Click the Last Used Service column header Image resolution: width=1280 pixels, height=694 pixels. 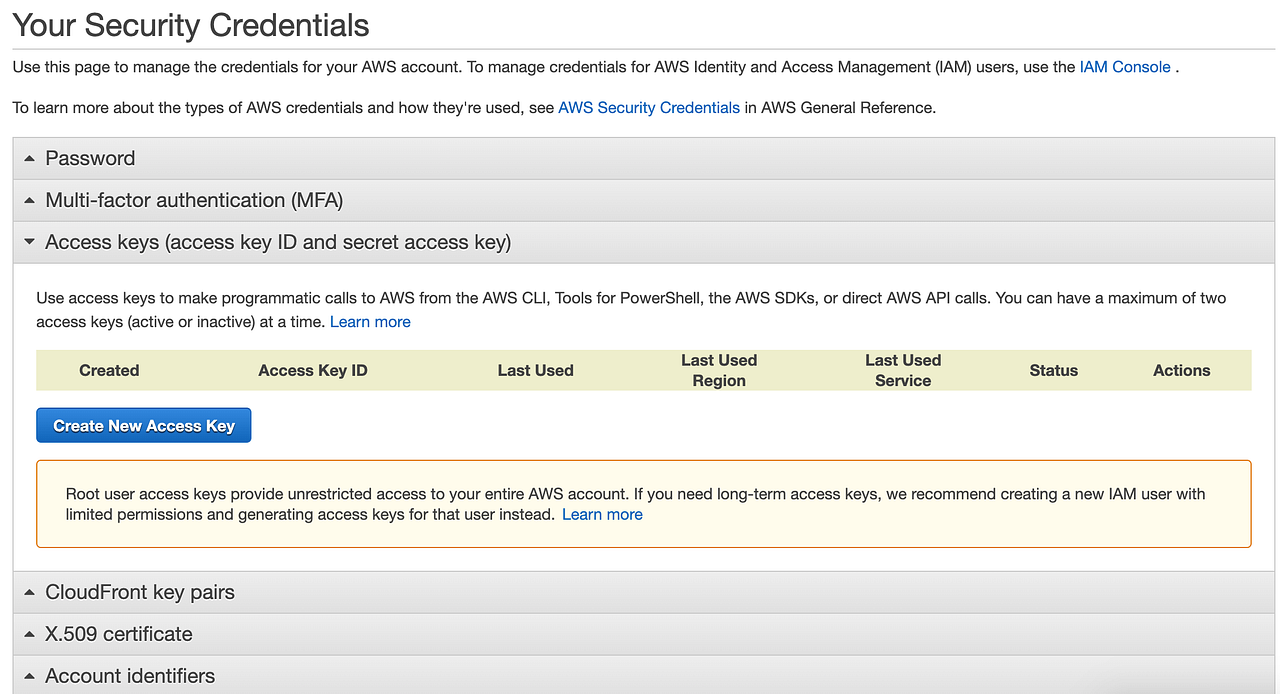903,371
